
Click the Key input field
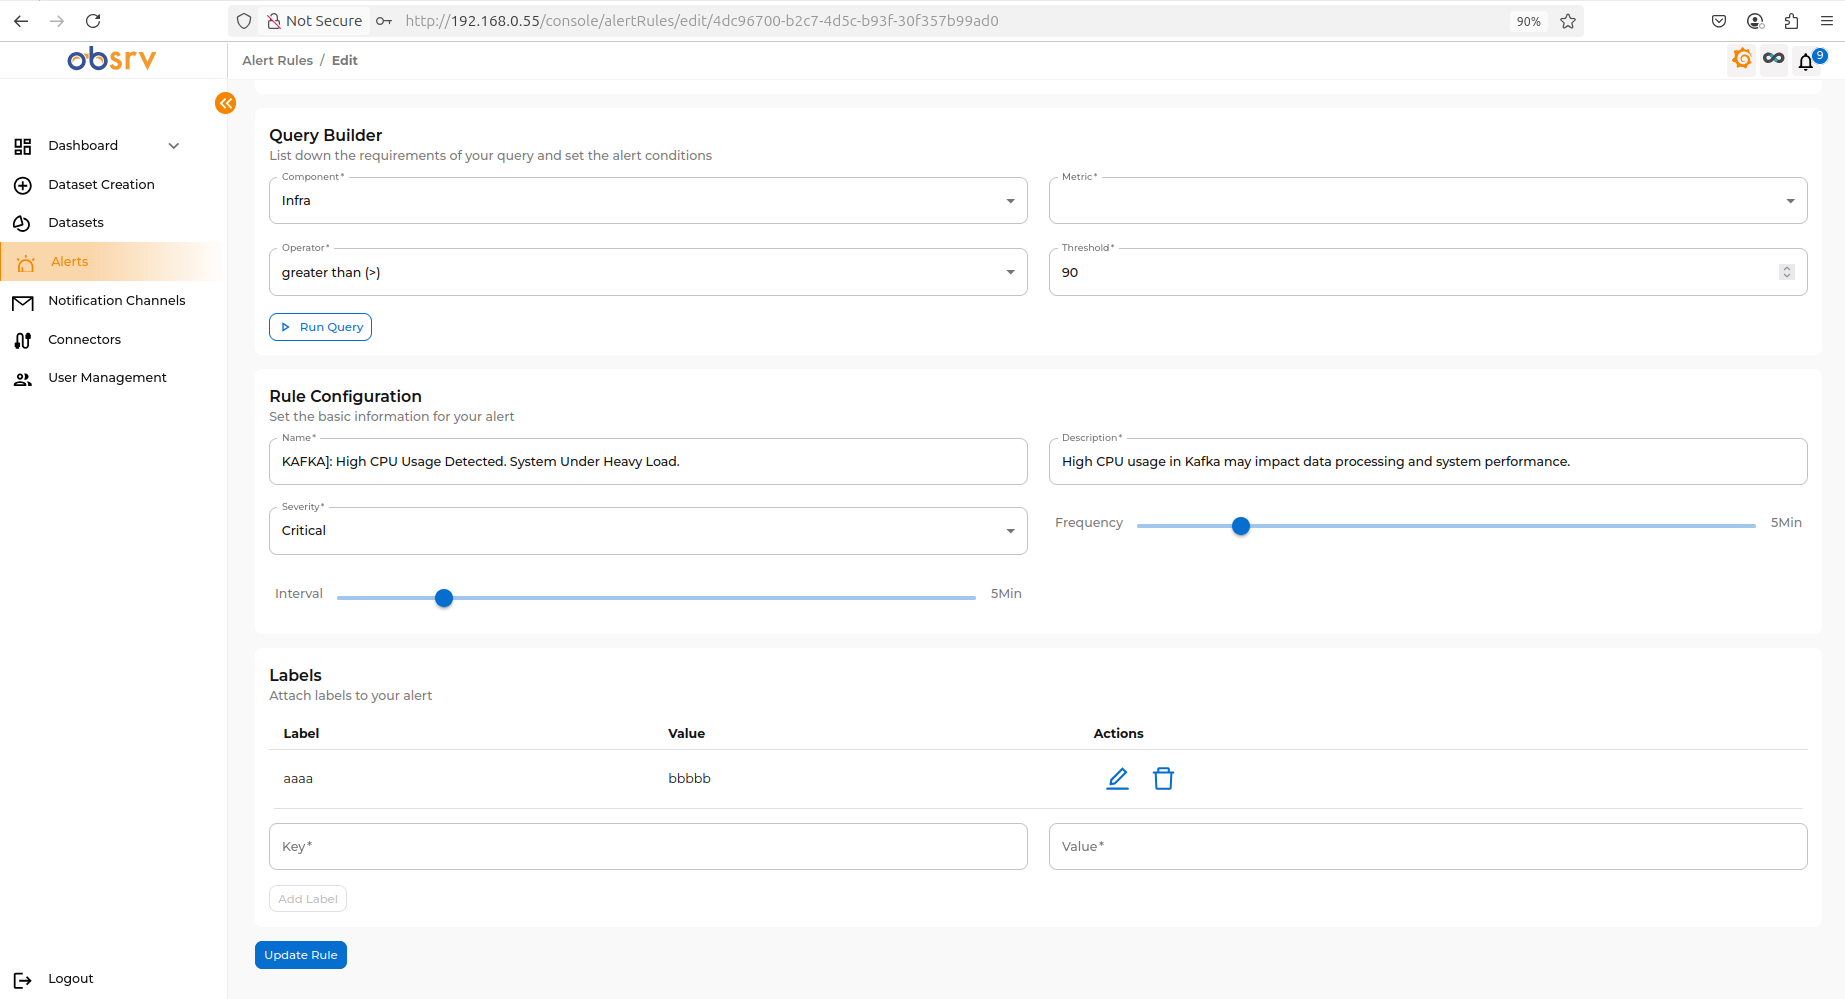648,847
